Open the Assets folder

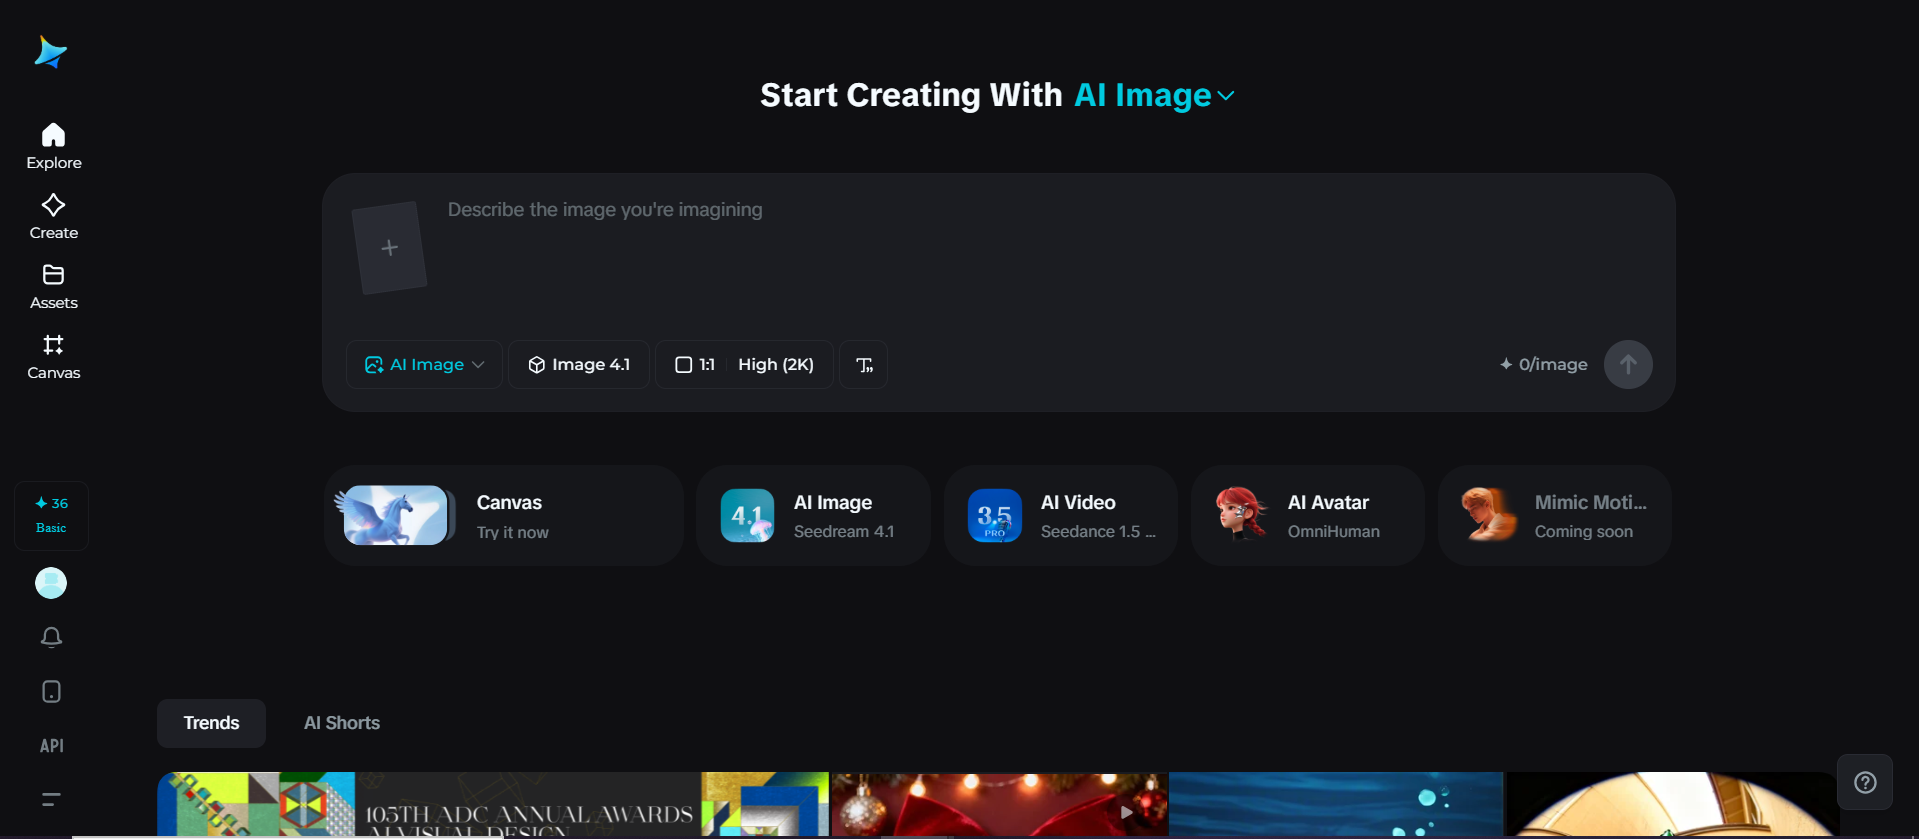[x=54, y=287]
